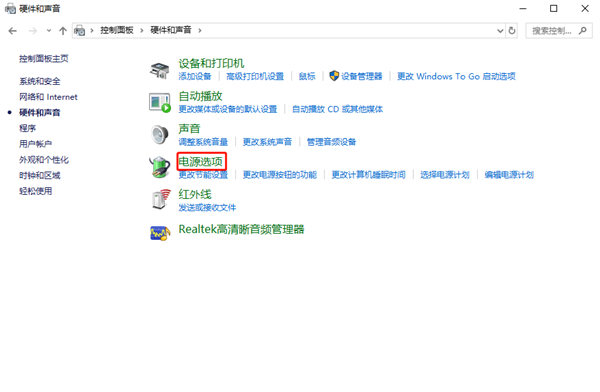Open the 自动播放 heading

[200, 96]
